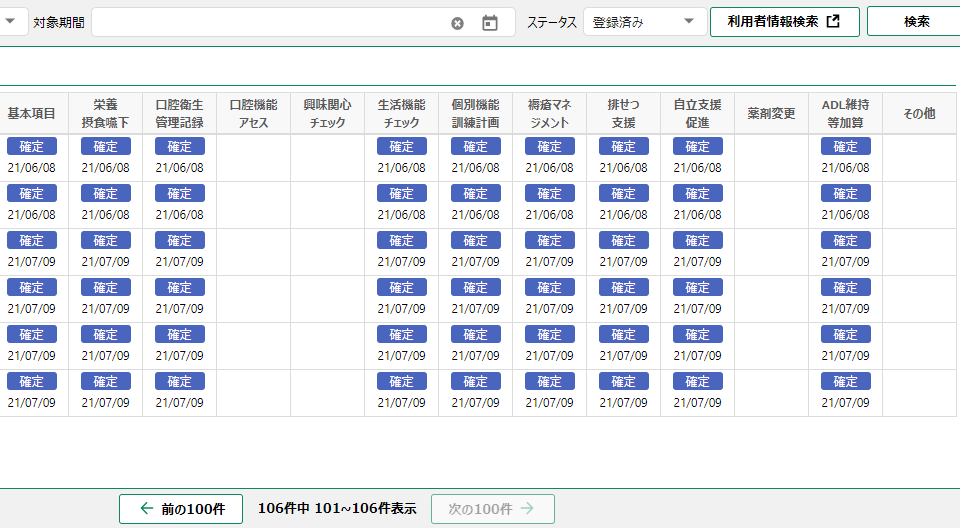Viewport: 960px width, 528px height.
Task: Click the 利用者情報検索 button
Action: [784, 22]
